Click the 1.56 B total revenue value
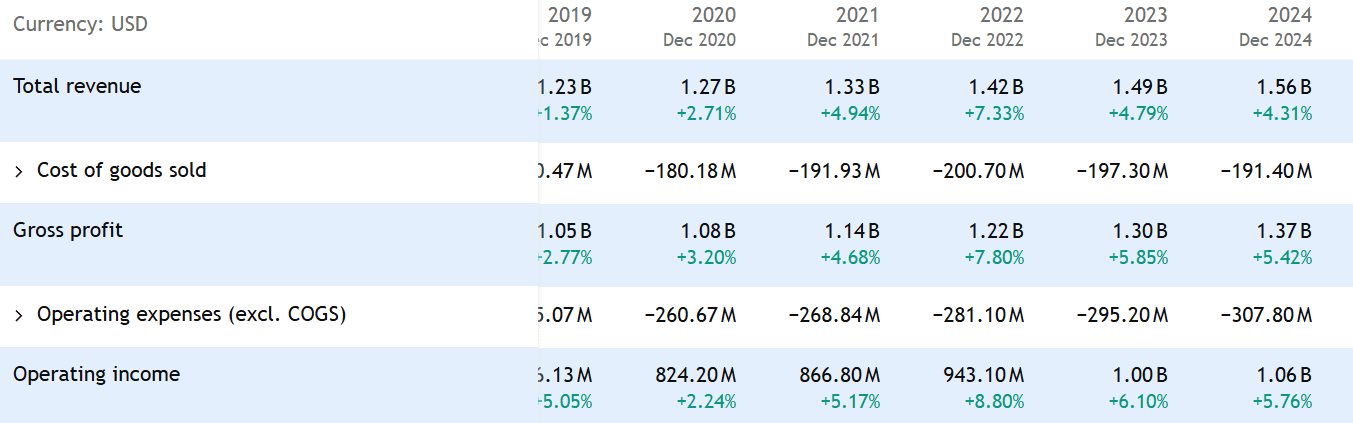Image resolution: width=1353 pixels, height=423 pixels. tap(1283, 87)
